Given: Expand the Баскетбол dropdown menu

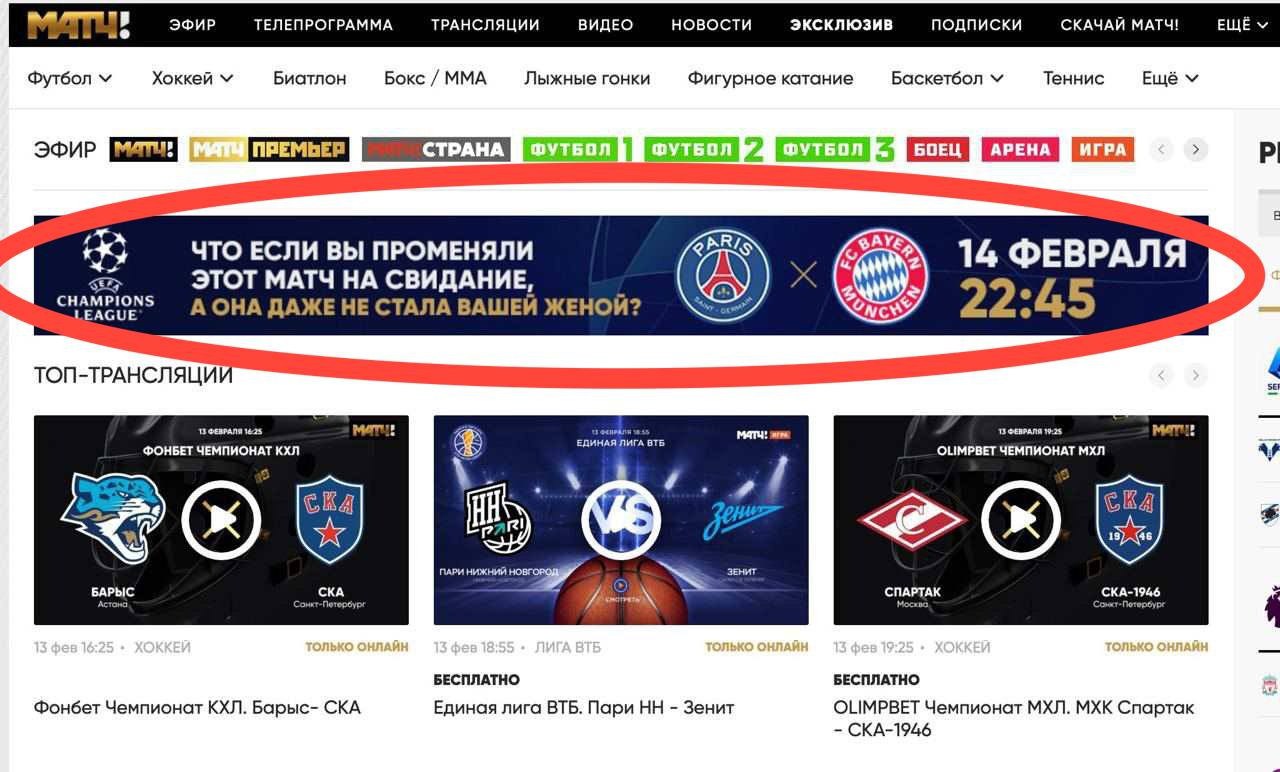Looking at the screenshot, I should (x=948, y=78).
